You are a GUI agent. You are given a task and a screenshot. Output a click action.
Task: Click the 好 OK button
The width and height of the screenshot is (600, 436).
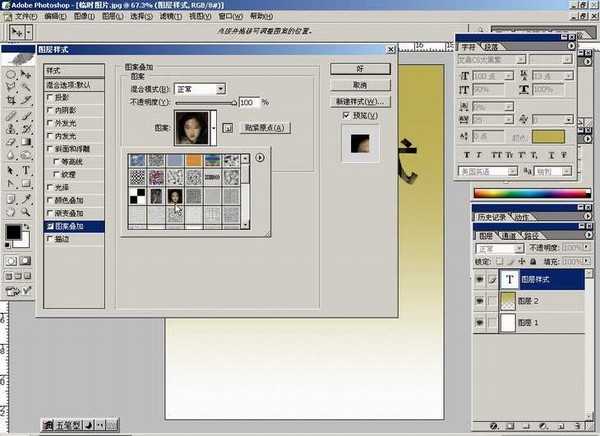coord(360,69)
